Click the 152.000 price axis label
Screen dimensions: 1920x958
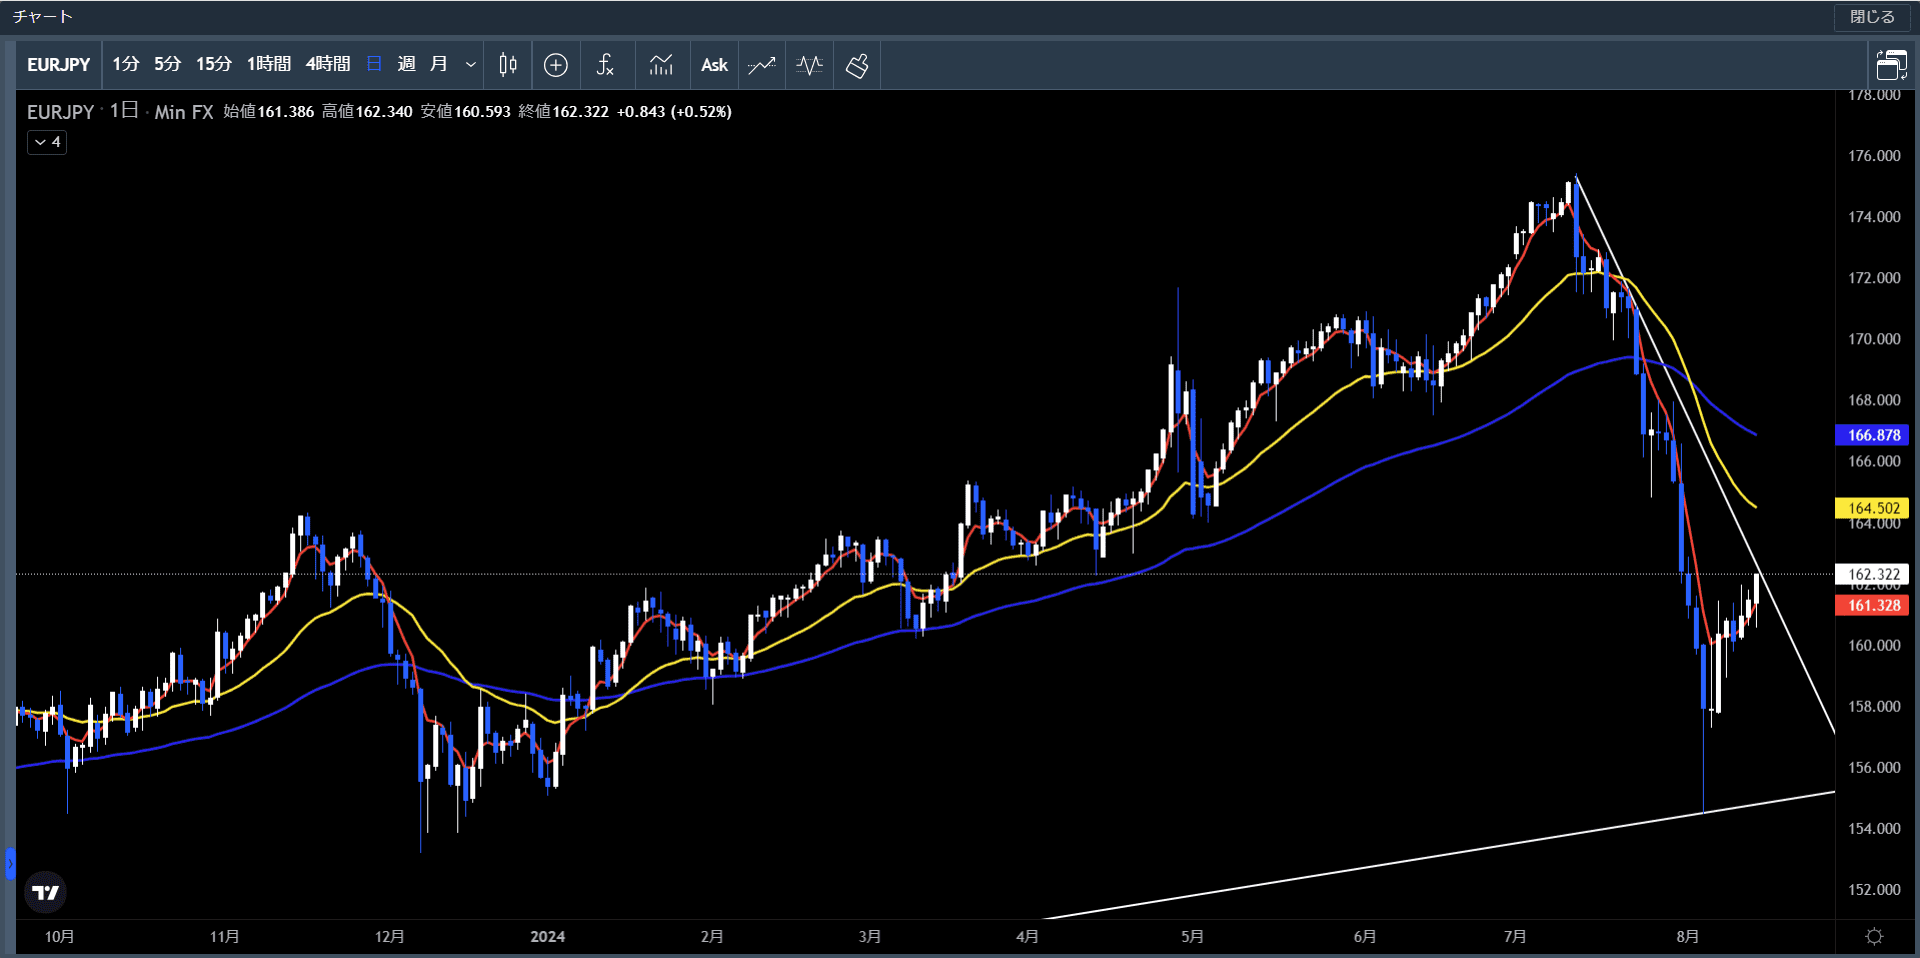tap(1874, 890)
